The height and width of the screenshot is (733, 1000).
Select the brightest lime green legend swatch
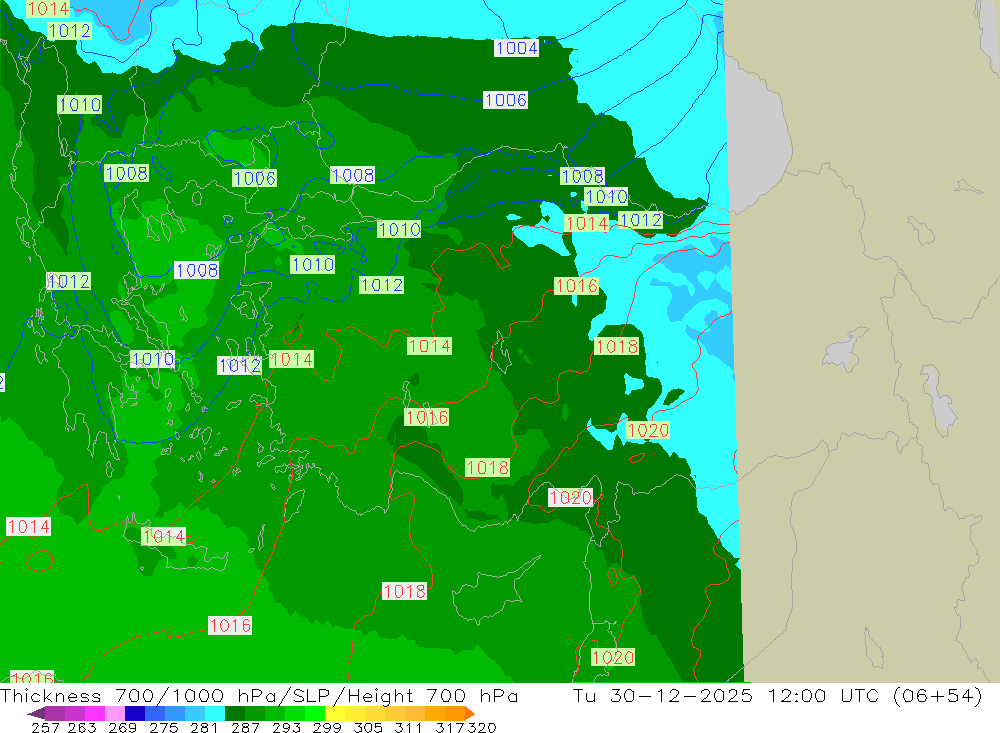(315, 713)
